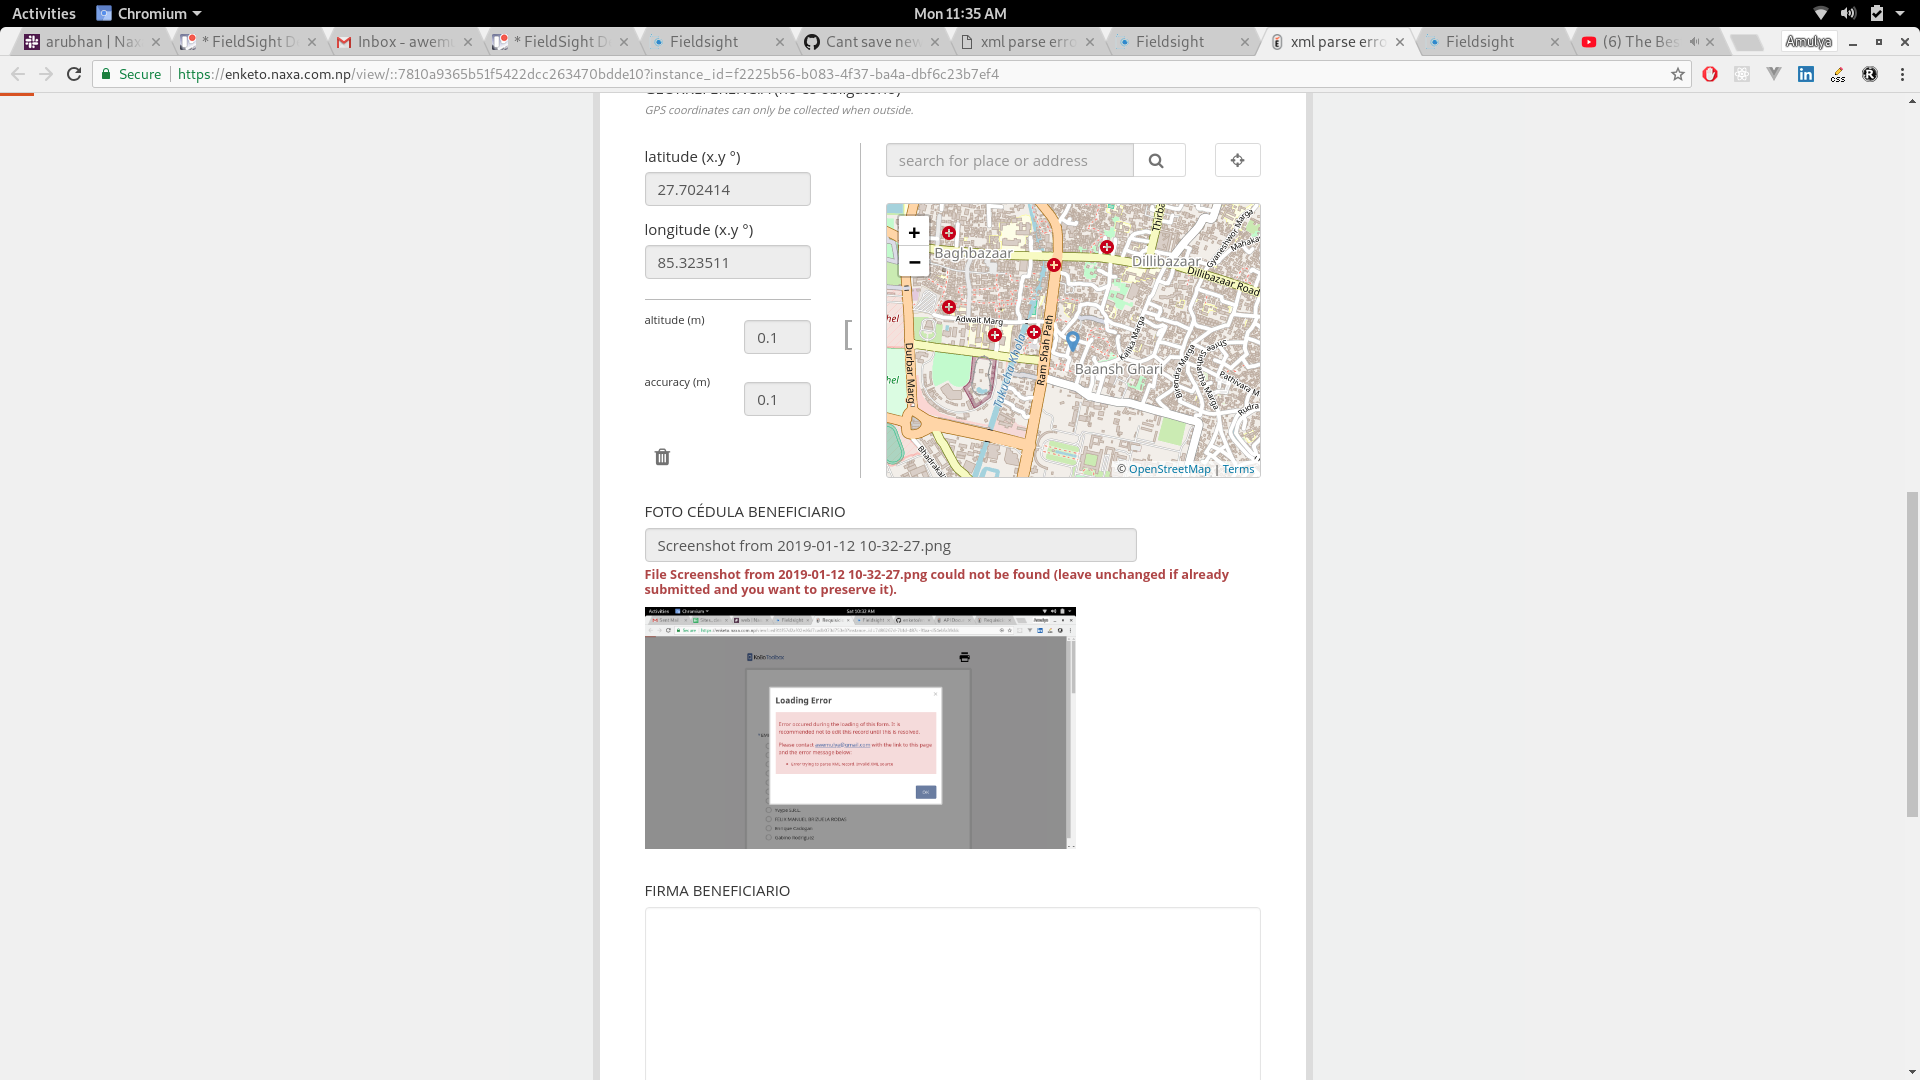Click the OpenStreetMap attribution link
Image resolution: width=1920 pixels, height=1080 pixels.
click(1169, 469)
